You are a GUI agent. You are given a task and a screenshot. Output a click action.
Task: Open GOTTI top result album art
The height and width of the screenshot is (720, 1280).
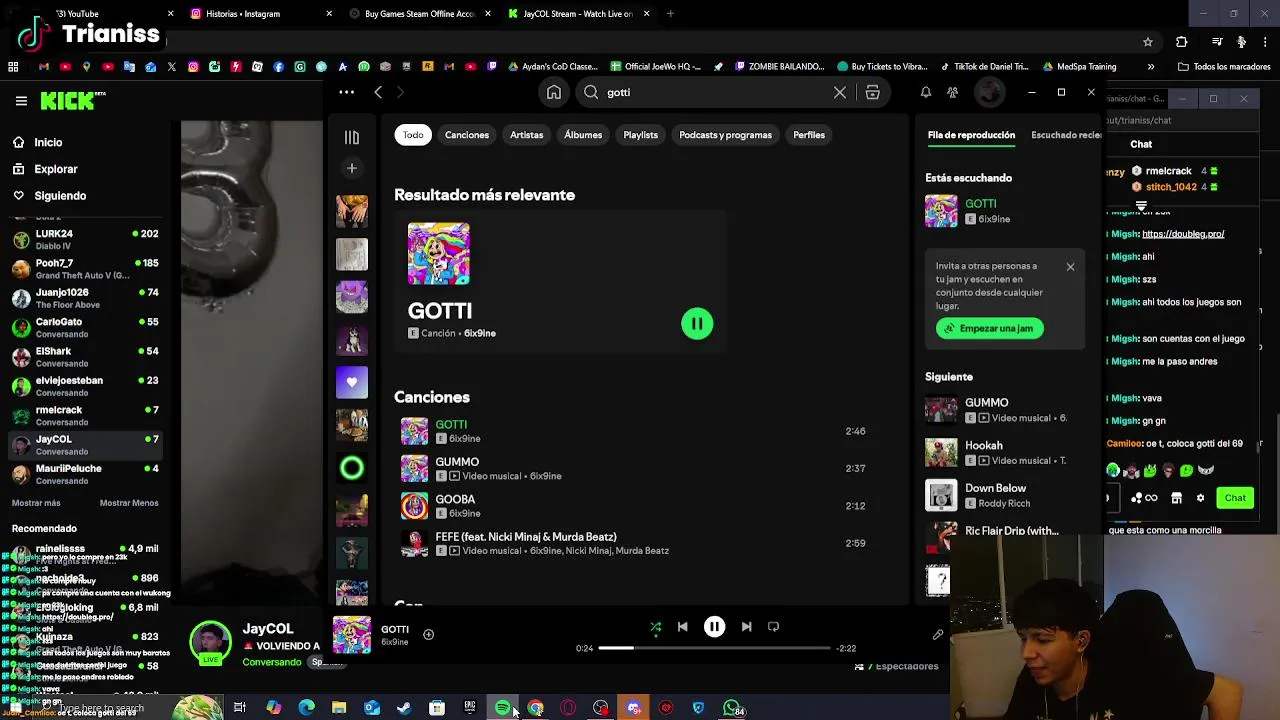(x=439, y=254)
